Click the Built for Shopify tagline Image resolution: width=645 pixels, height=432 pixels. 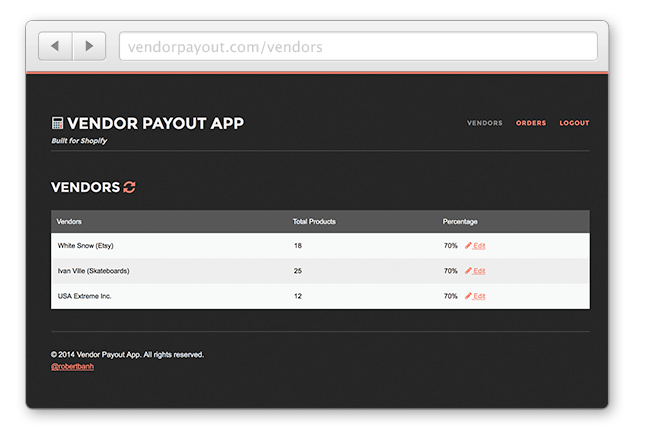(x=79, y=141)
